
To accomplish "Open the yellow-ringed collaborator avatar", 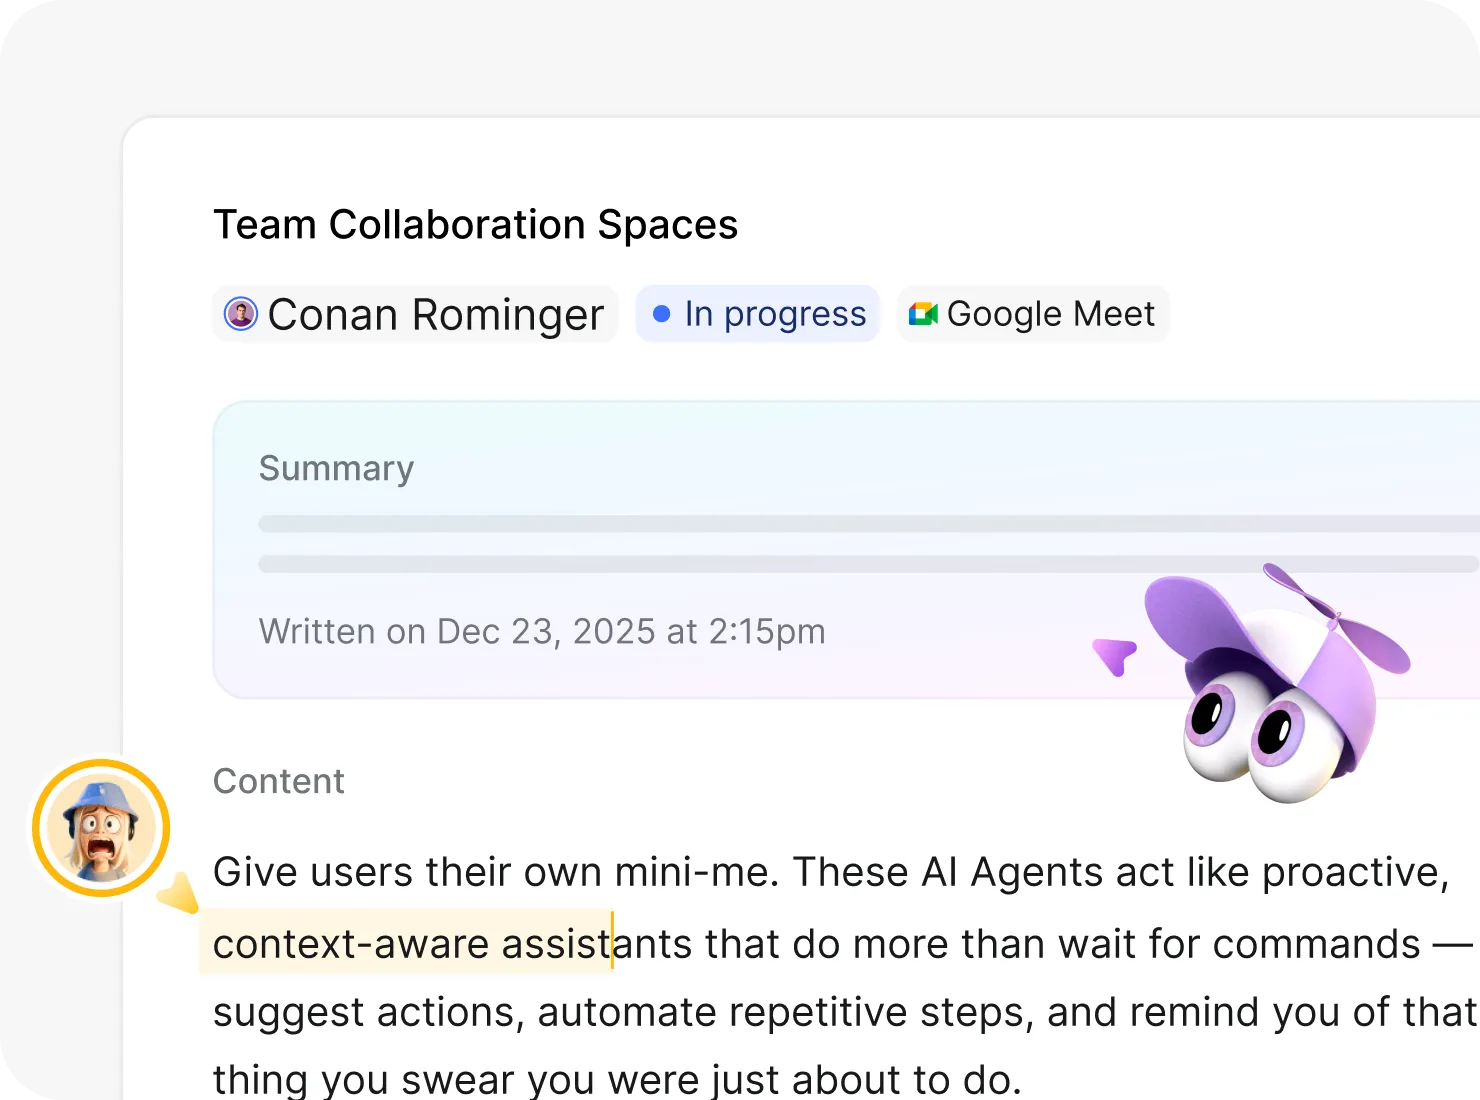I will [101, 828].
